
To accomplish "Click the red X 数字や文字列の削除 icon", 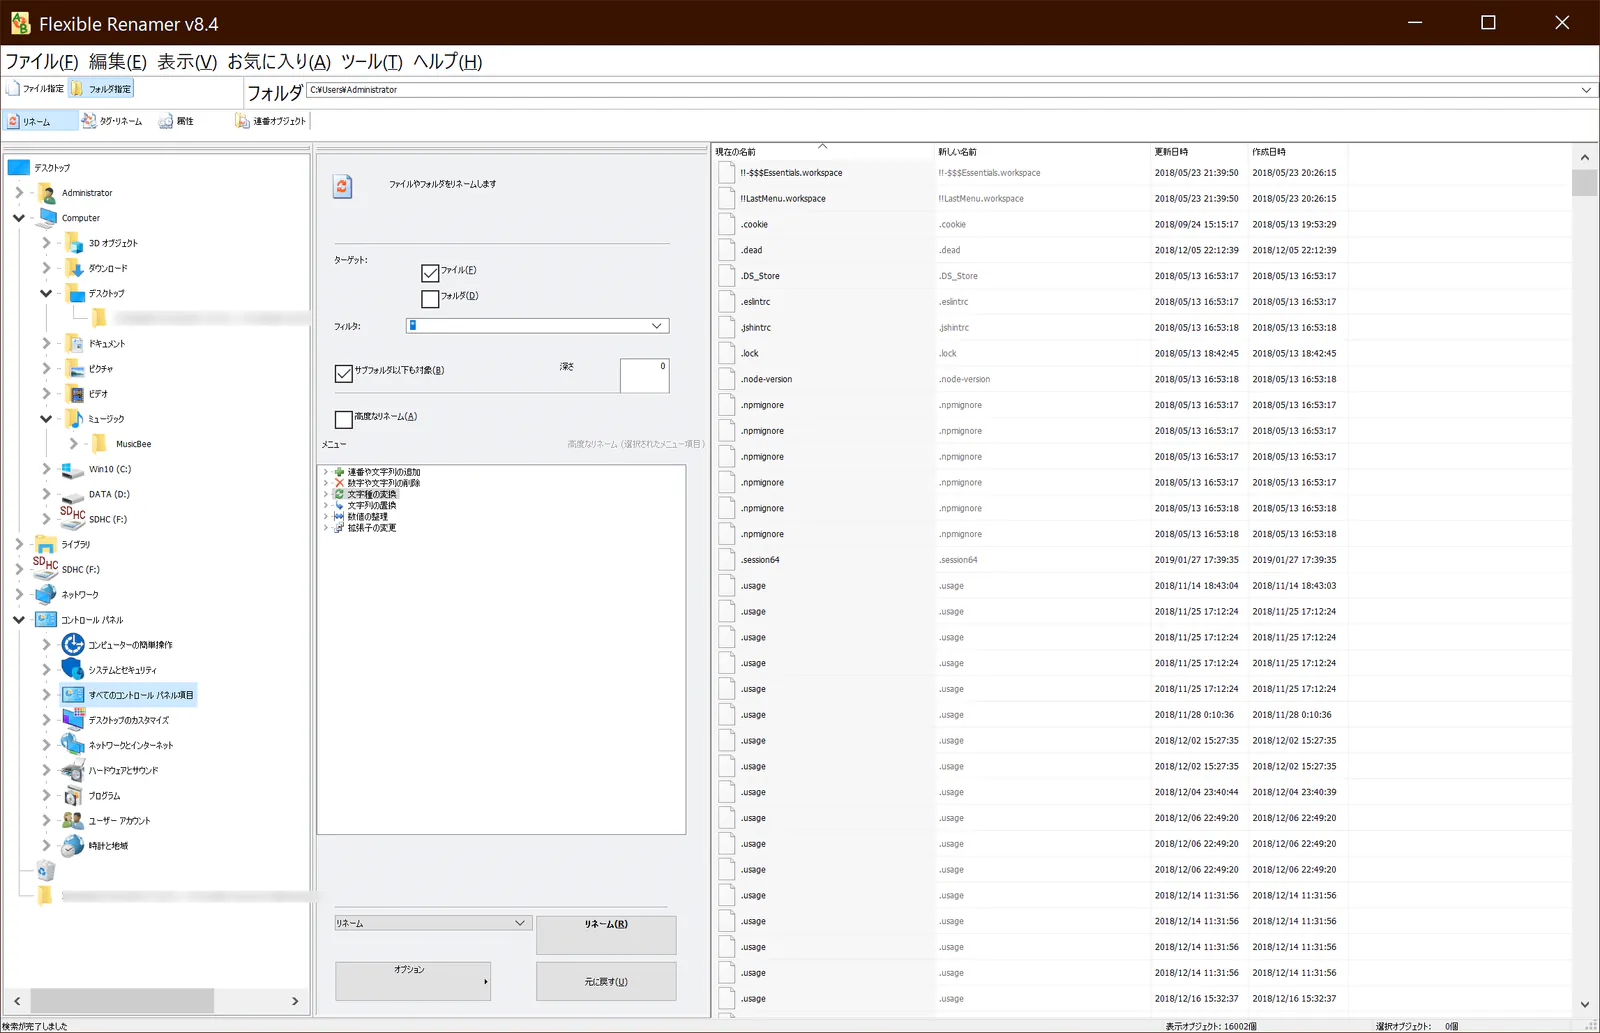I will click(339, 483).
